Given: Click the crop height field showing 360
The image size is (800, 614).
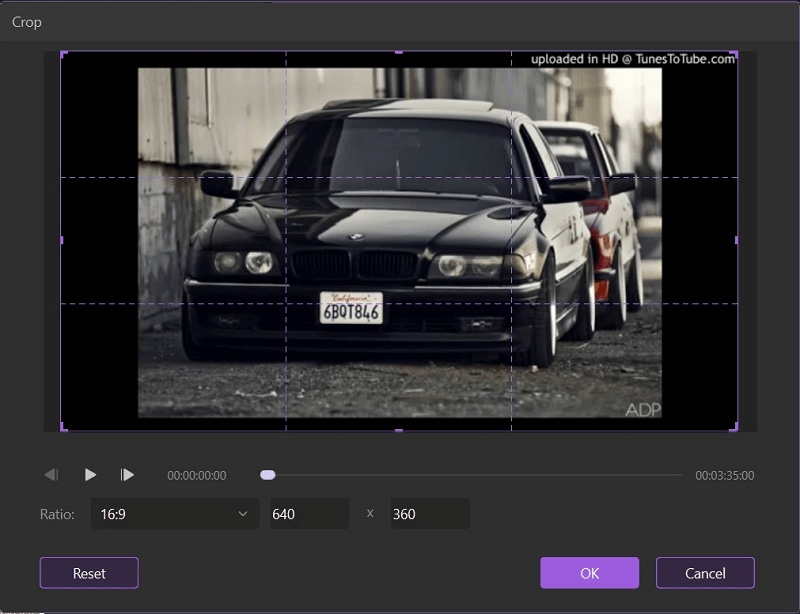Looking at the screenshot, I should [430, 513].
